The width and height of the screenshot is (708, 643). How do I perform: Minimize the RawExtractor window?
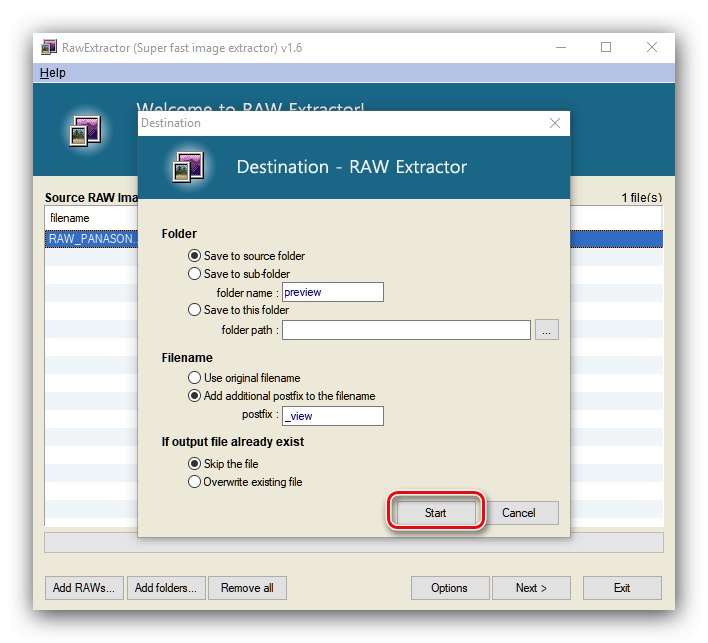click(x=561, y=47)
